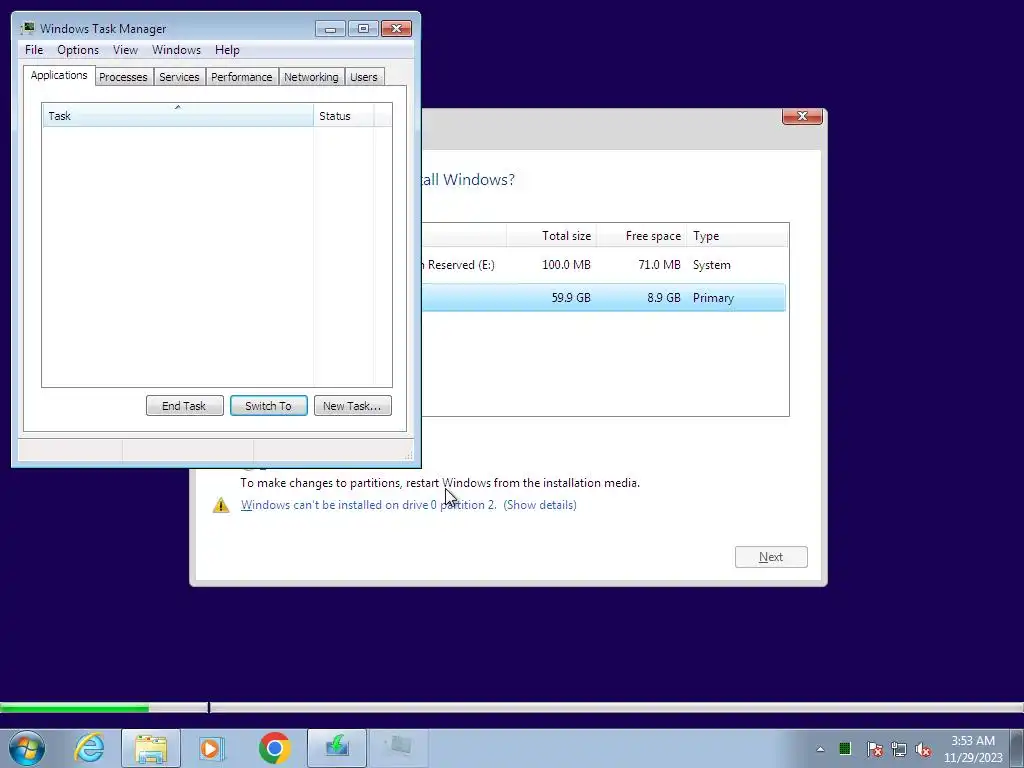This screenshot has width=1024, height=768.
Task: Select the Windows setup taskbar item
Action: [337, 748]
